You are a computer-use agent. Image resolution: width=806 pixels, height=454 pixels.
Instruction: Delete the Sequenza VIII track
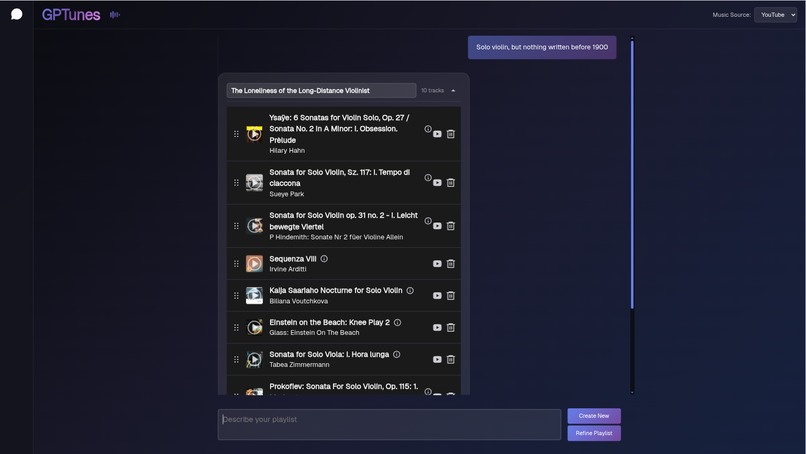tap(451, 264)
